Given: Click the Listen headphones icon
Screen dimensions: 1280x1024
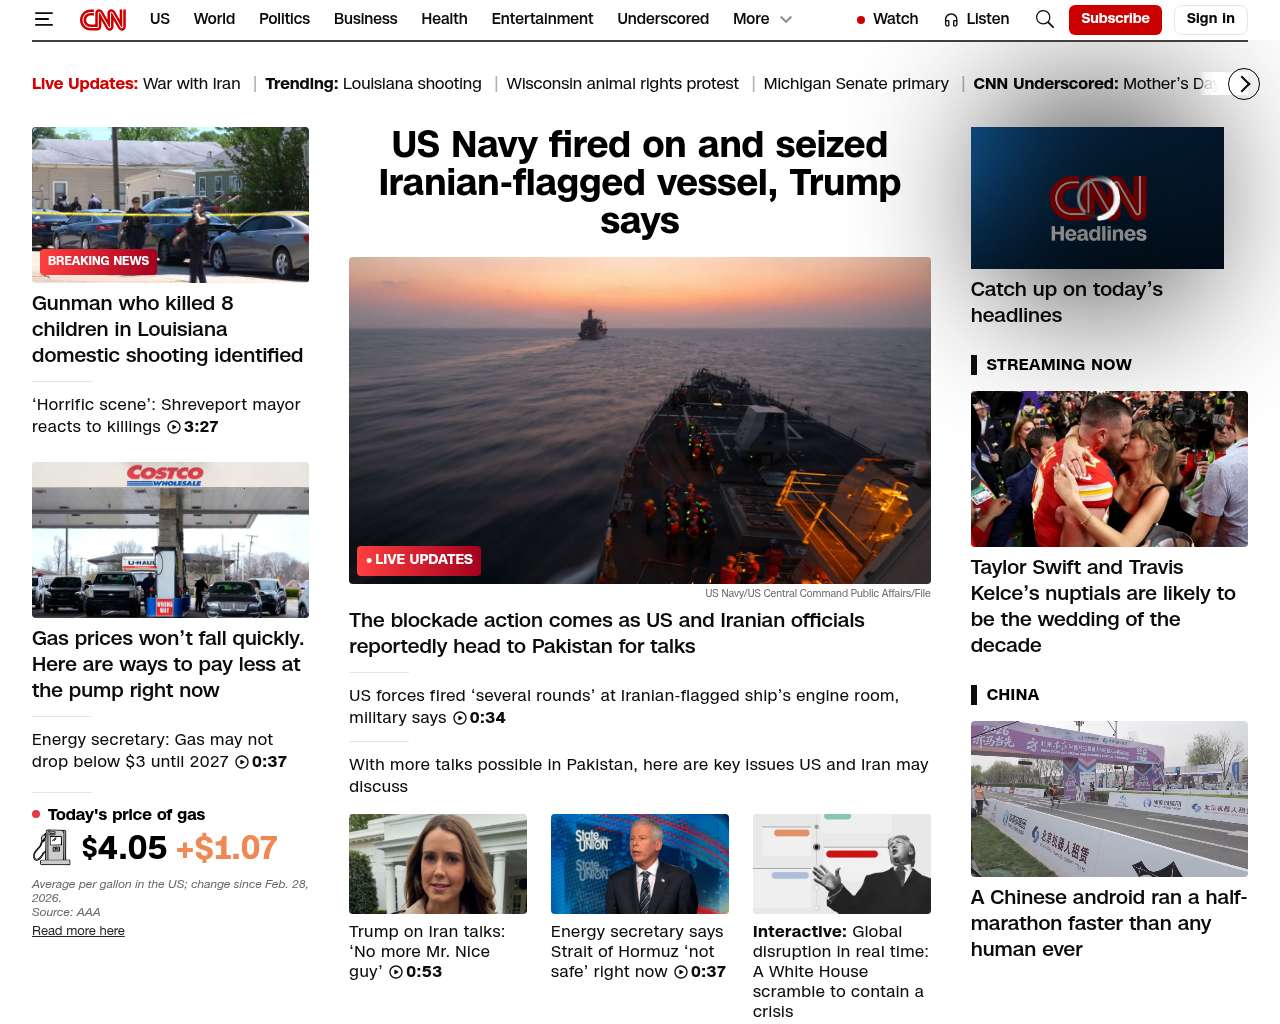Looking at the screenshot, I should coord(951,19).
